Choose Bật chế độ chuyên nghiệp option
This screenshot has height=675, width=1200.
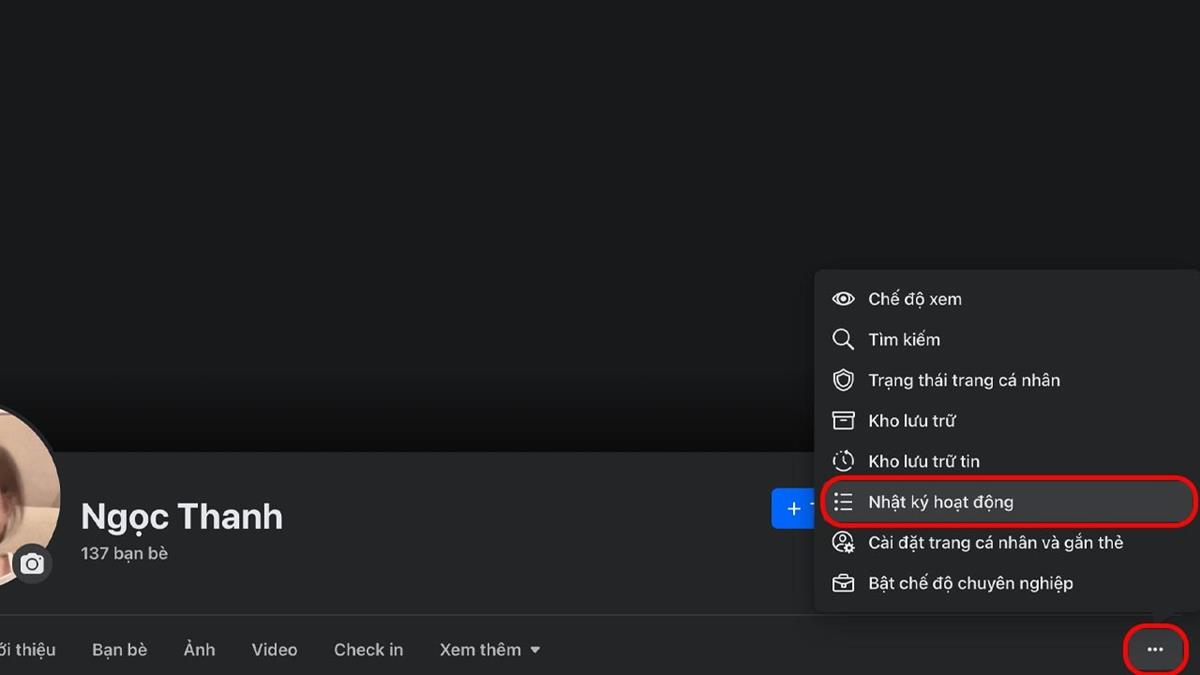tap(970, 583)
